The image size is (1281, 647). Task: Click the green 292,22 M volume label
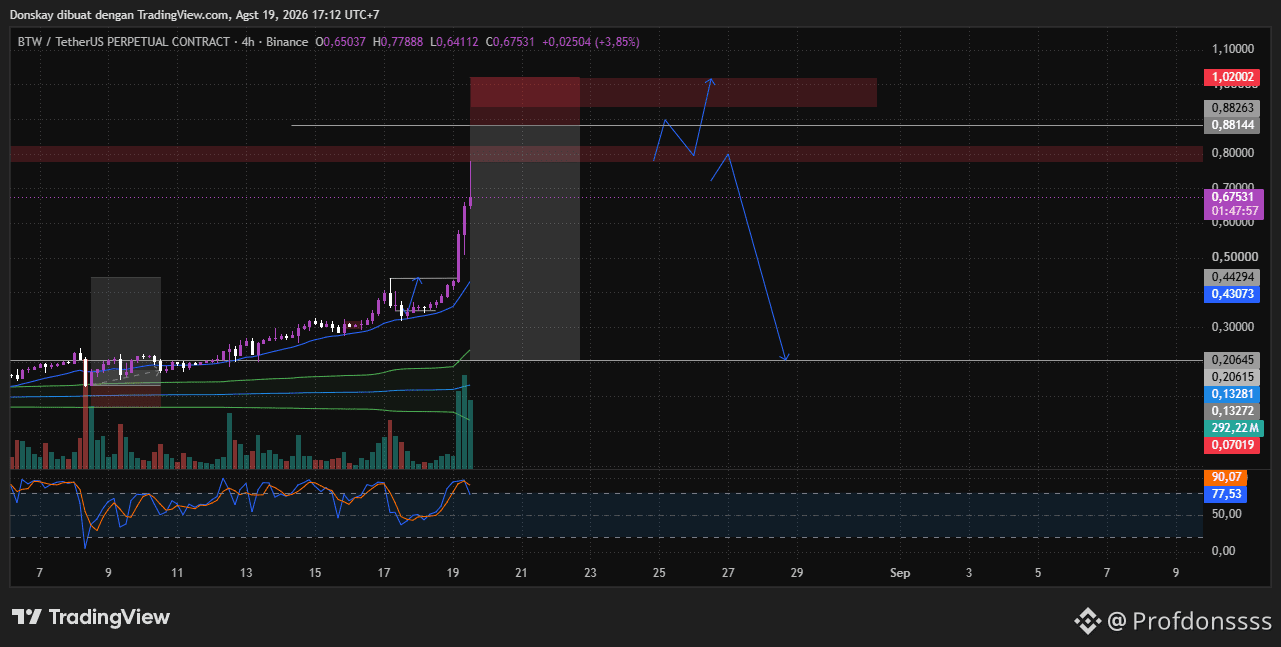[1233, 428]
